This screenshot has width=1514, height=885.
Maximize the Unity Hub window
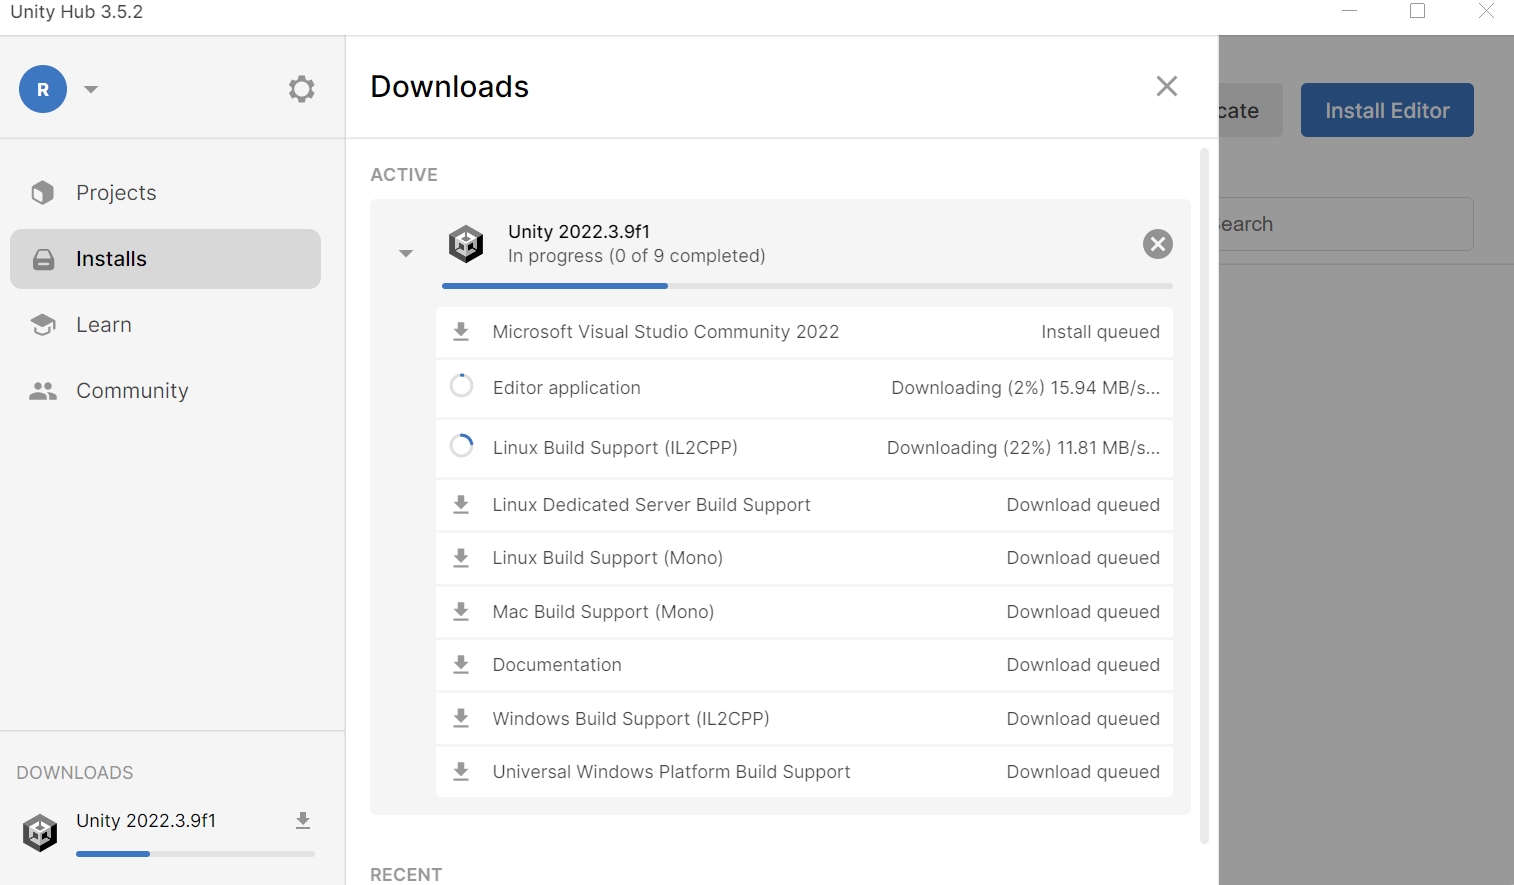click(x=1417, y=11)
